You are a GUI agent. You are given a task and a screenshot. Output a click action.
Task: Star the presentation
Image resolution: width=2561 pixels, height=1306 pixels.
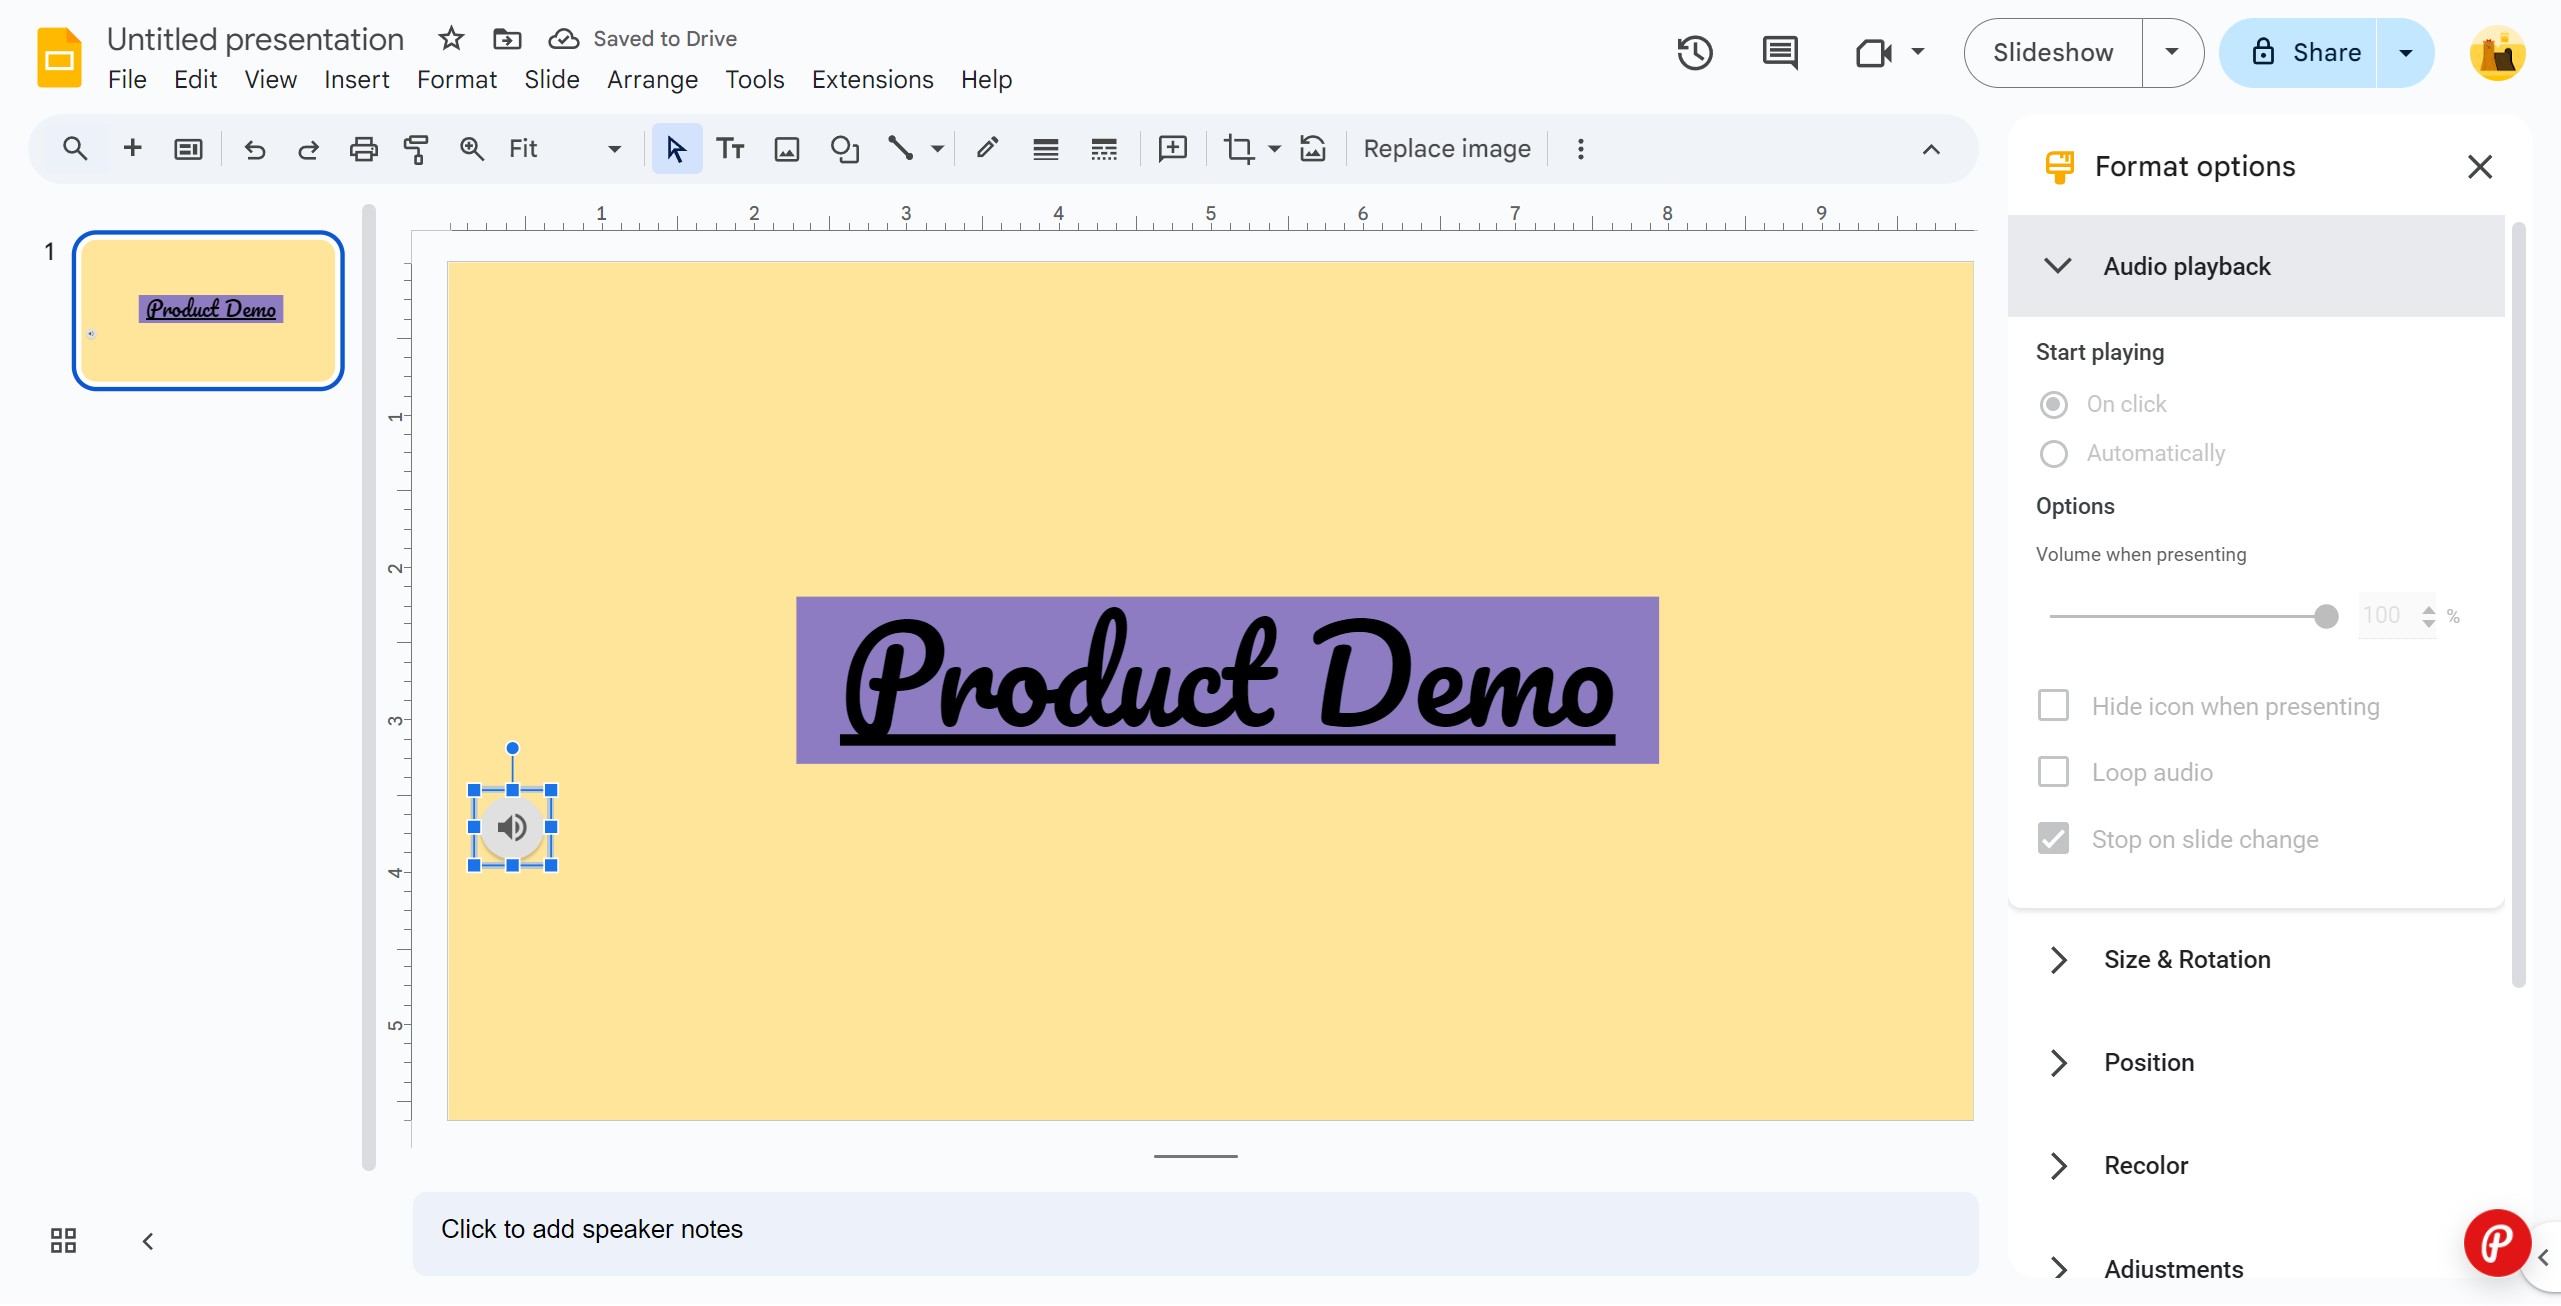coord(451,38)
